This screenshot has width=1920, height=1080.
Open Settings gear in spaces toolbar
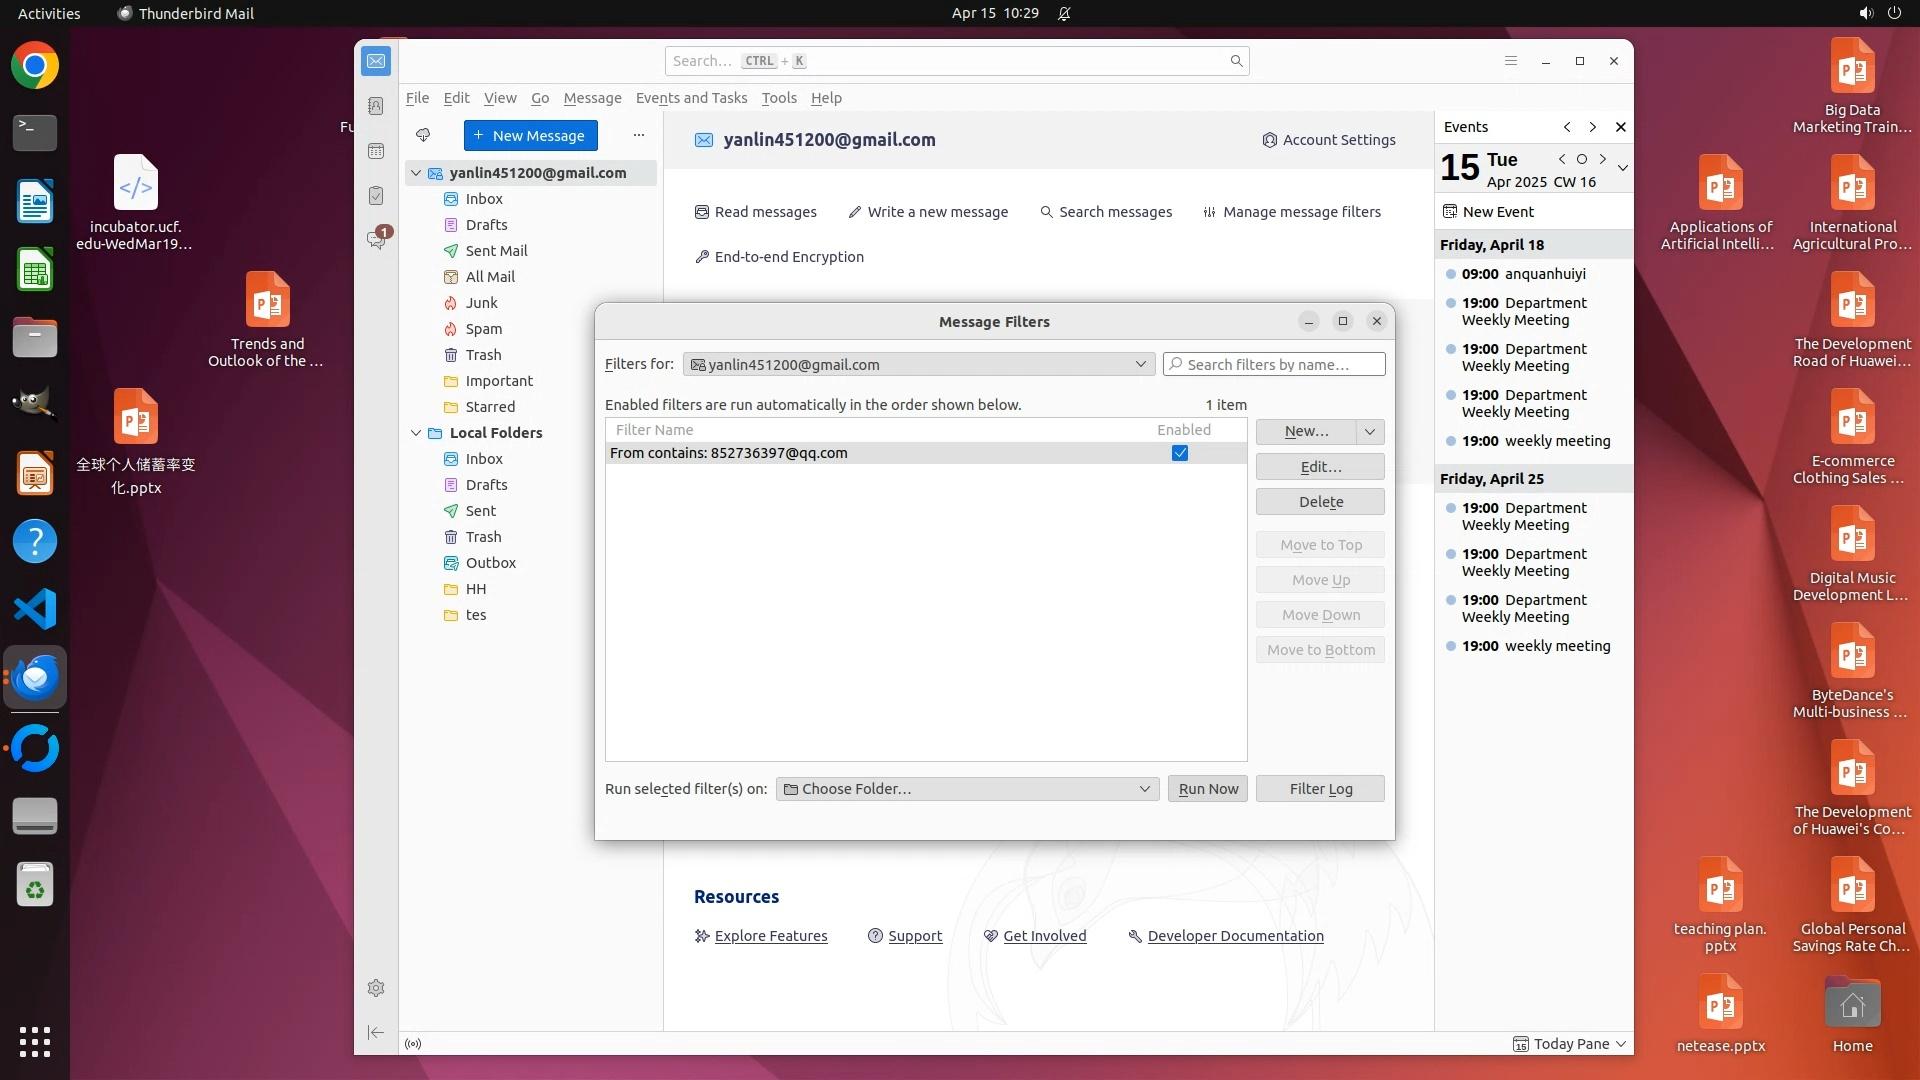(376, 988)
